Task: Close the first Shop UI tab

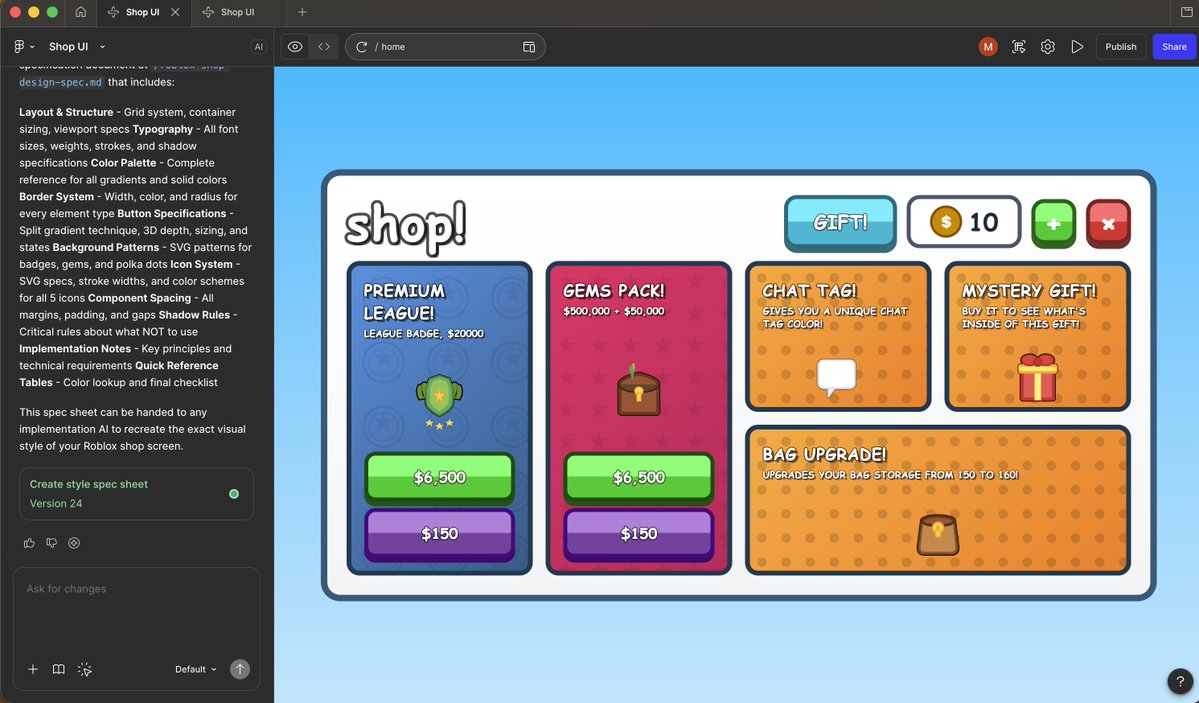Action: click(175, 12)
